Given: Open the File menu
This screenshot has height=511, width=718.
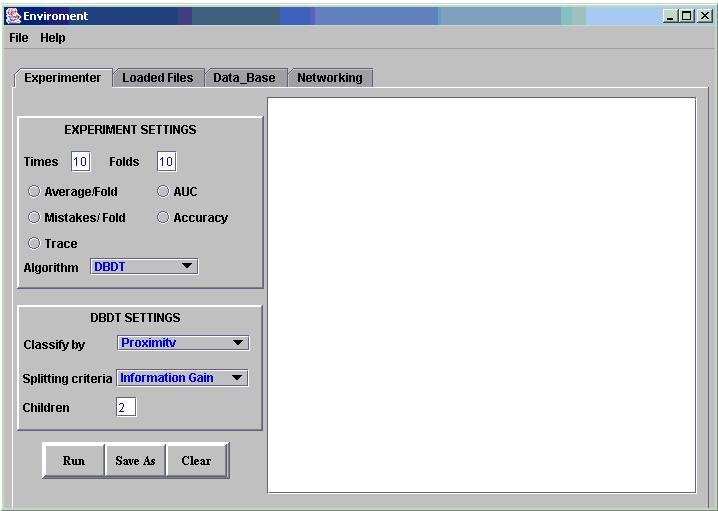Looking at the screenshot, I should click(x=19, y=38).
